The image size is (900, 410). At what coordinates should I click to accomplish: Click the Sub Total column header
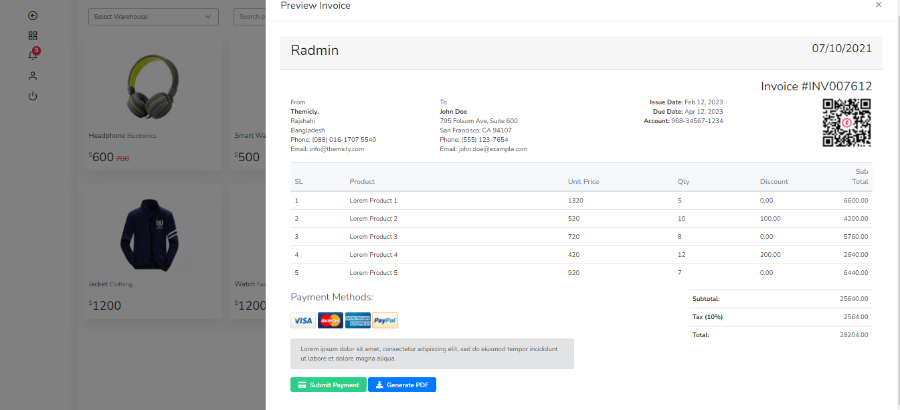click(x=861, y=176)
